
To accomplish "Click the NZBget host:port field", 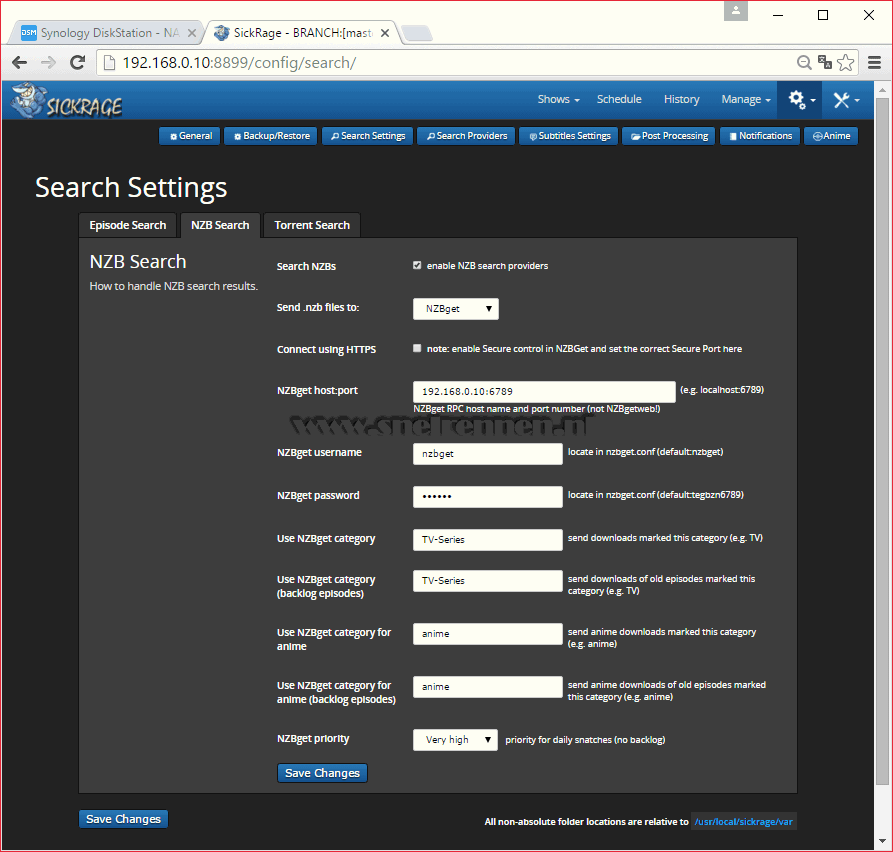I will tap(544, 392).
